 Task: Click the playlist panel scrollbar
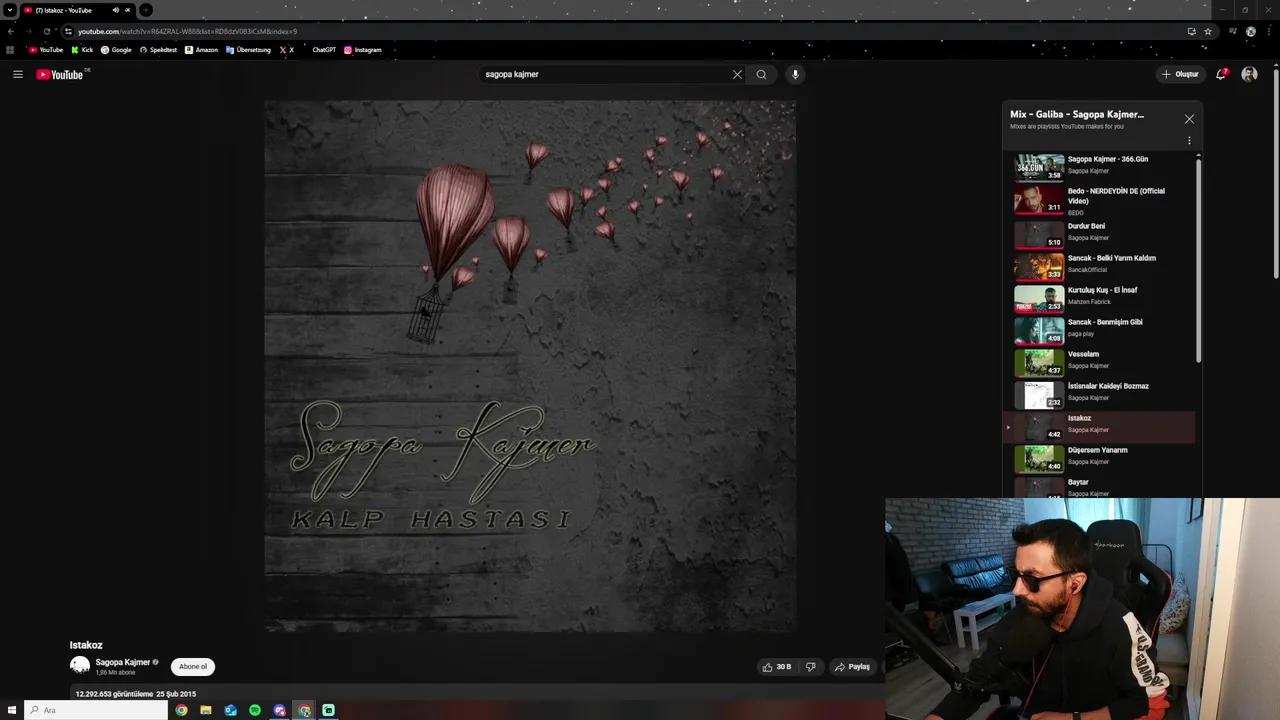[x=1198, y=260]
